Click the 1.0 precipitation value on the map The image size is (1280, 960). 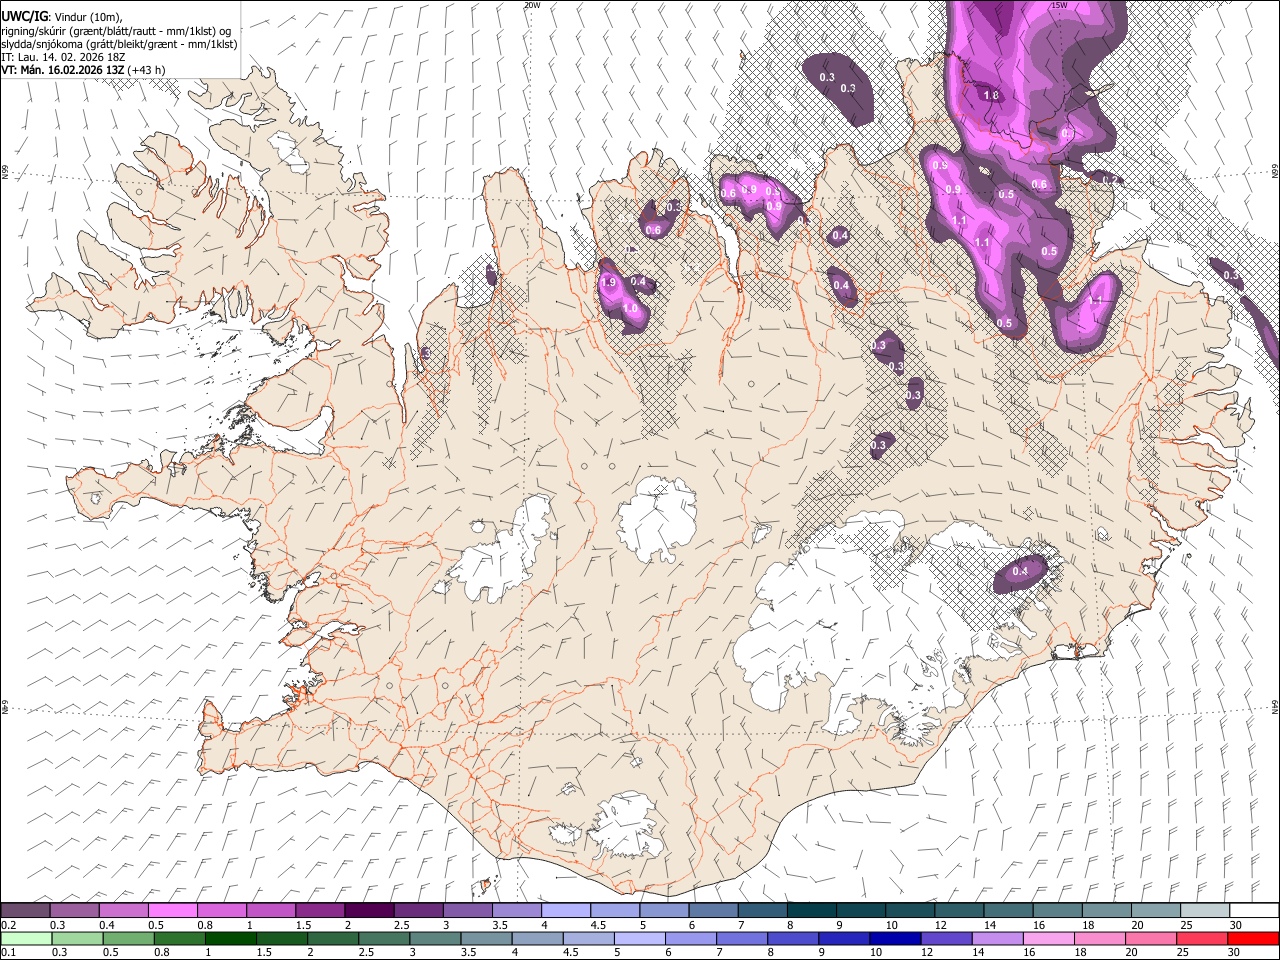(x=630, y=309)
